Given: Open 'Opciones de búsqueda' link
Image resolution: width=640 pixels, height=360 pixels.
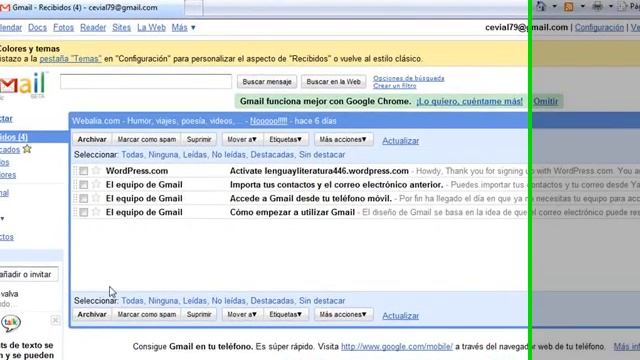Looking at the screenshot, I should [409, 78].
